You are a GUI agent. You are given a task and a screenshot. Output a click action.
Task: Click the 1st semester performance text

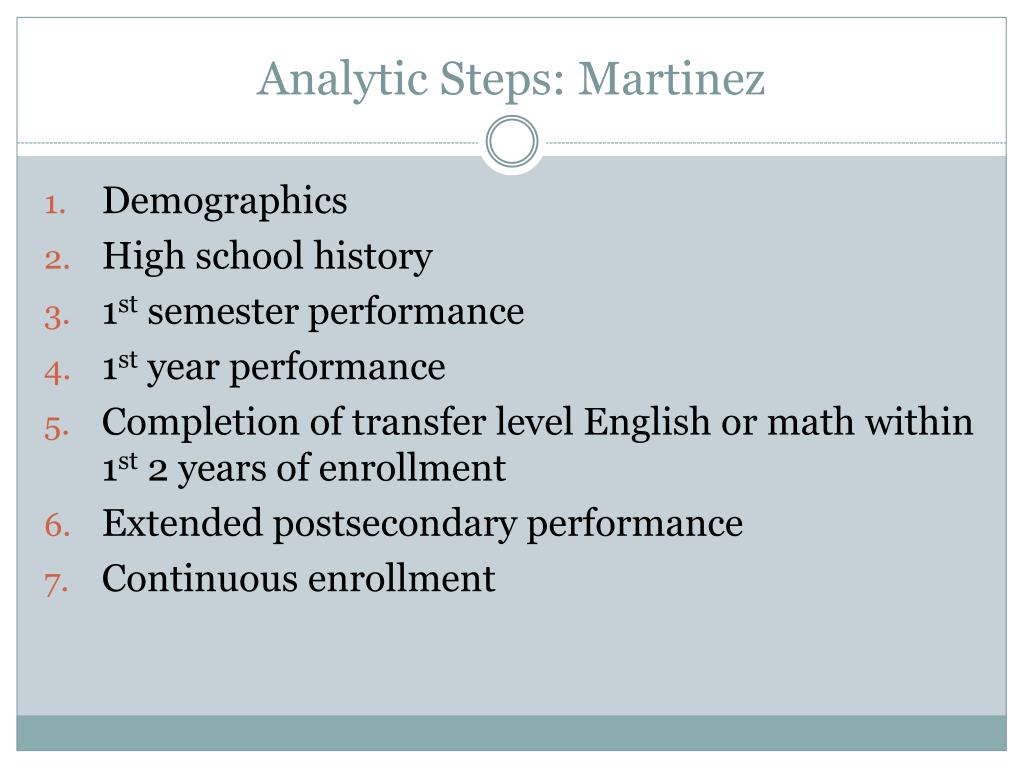pyautogui.click(x=313, y=311)
